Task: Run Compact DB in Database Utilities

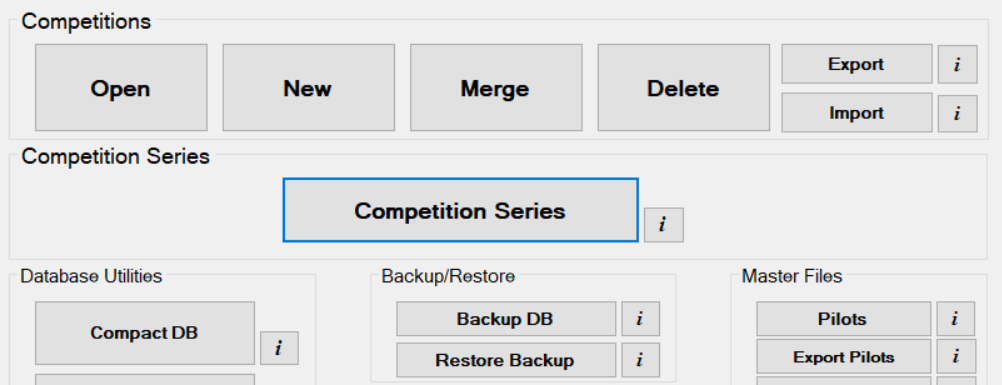Action: 145,333
